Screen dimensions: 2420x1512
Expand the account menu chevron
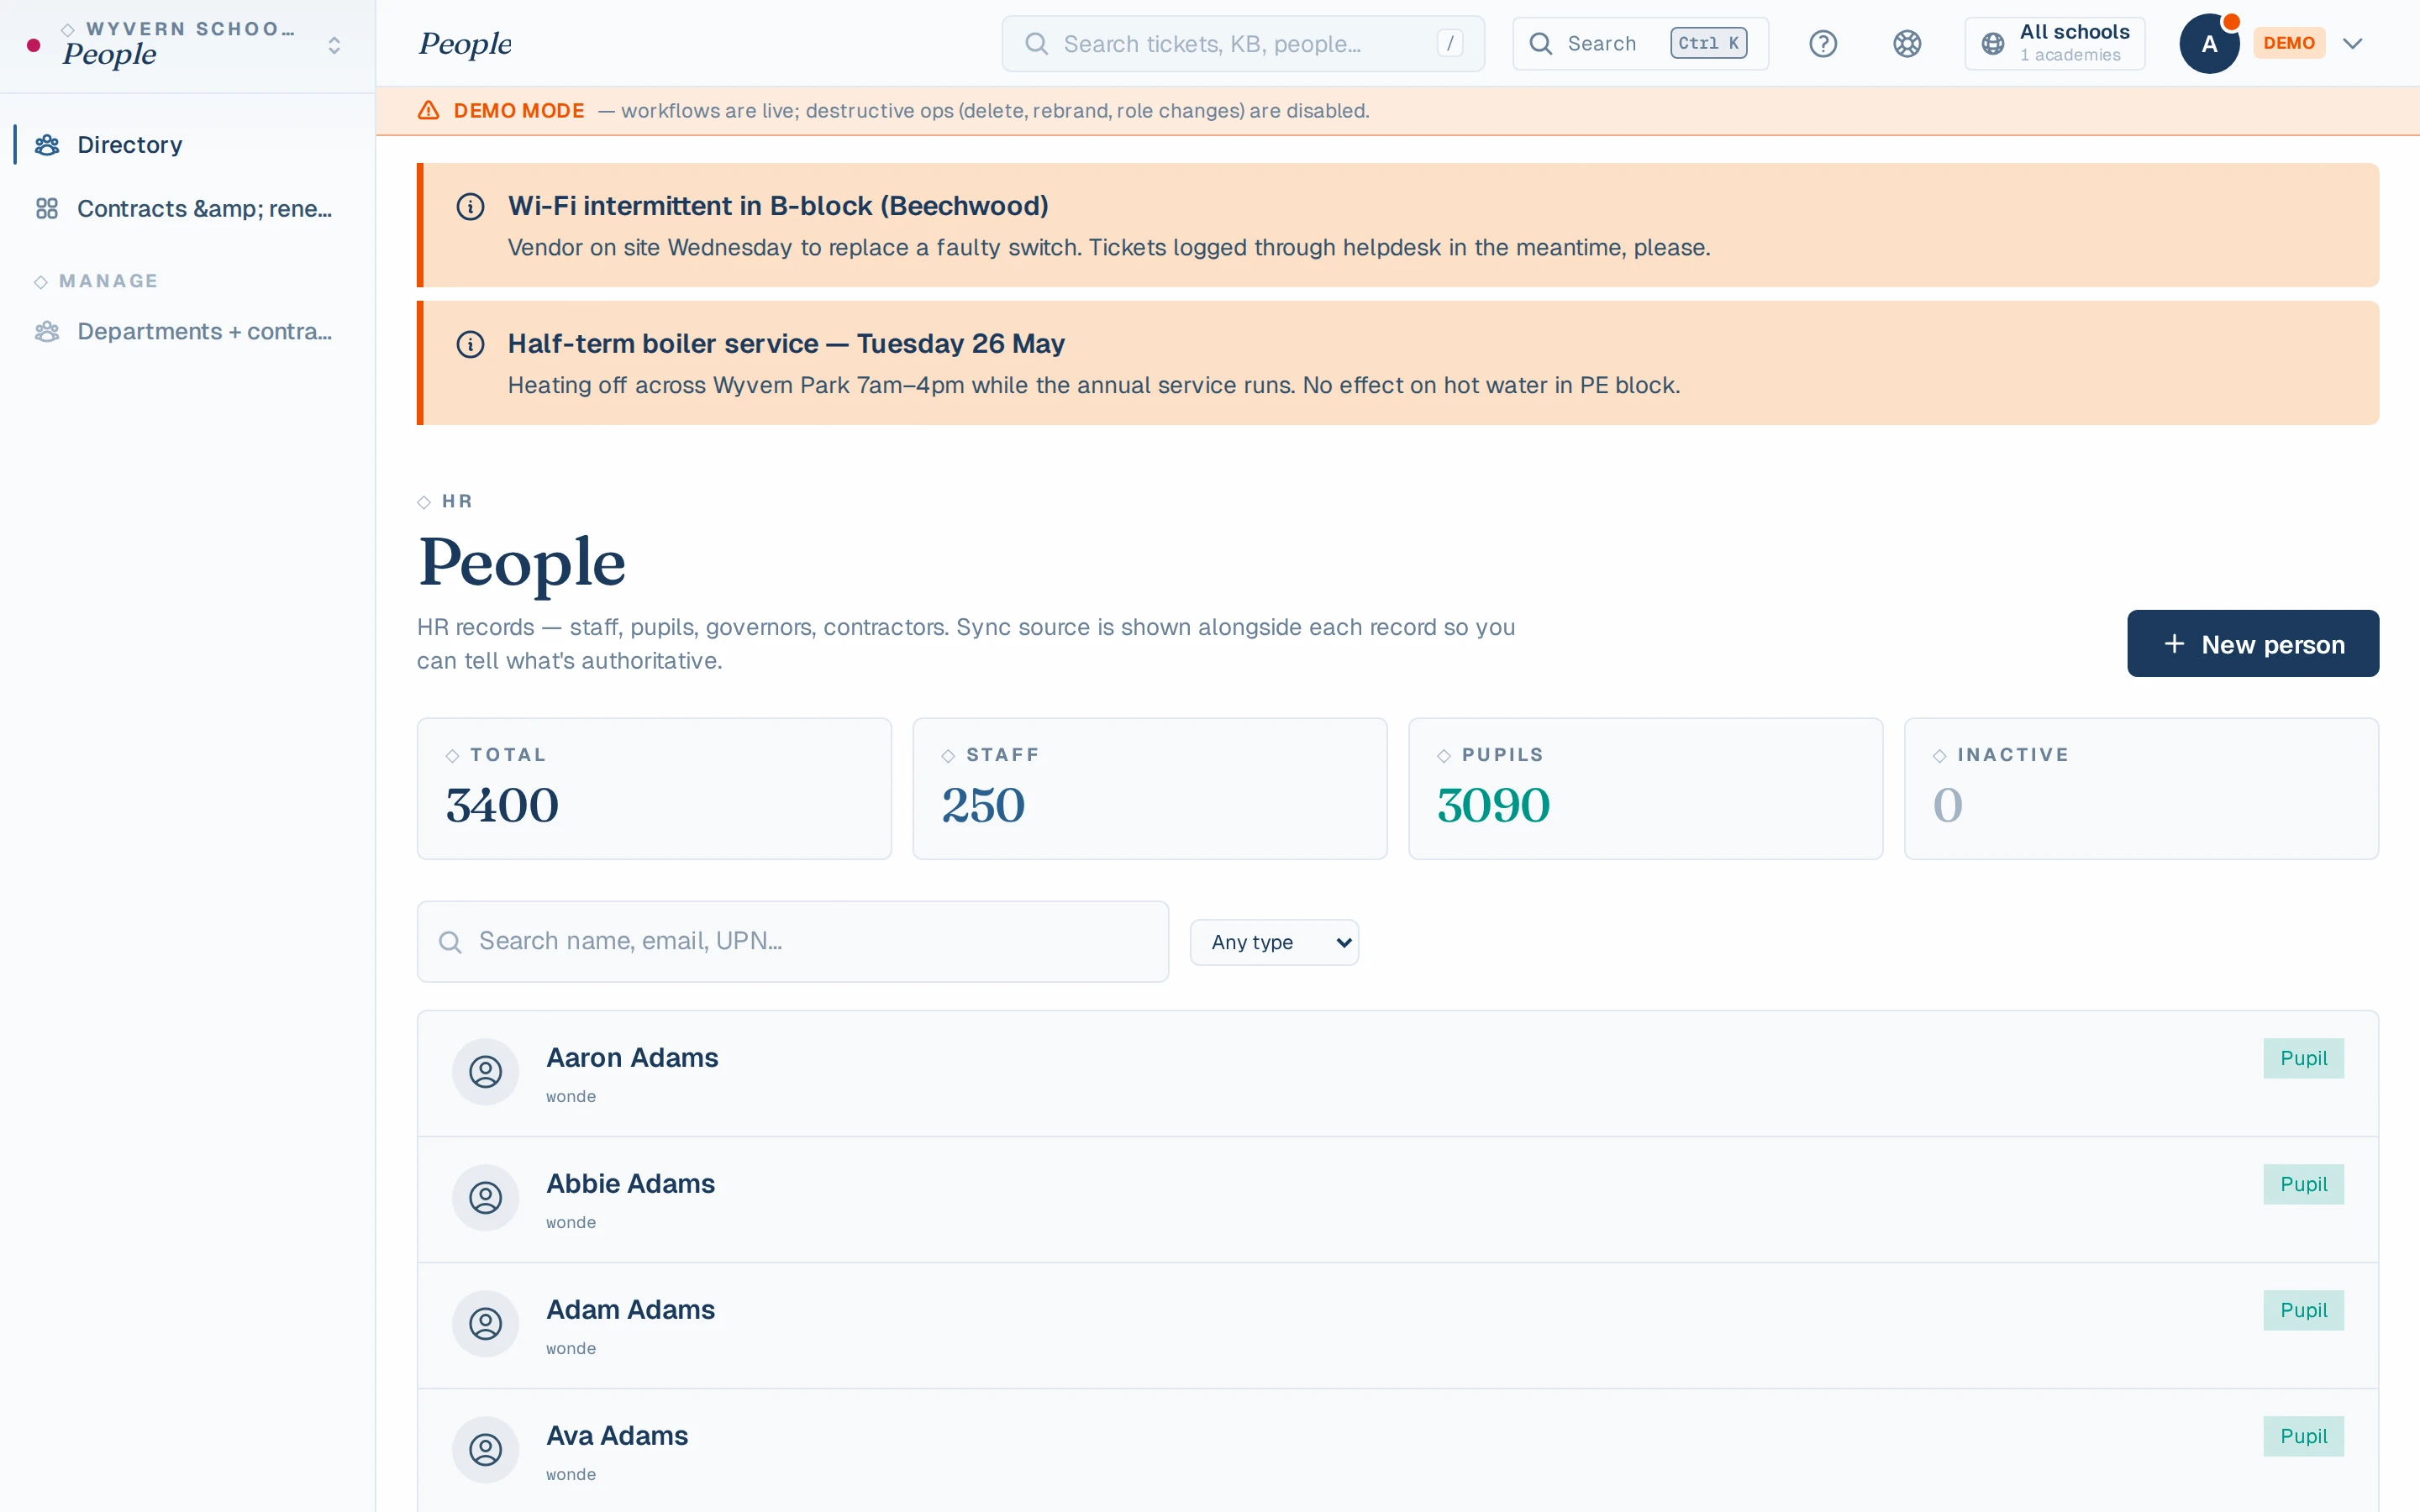point(2353,44)
